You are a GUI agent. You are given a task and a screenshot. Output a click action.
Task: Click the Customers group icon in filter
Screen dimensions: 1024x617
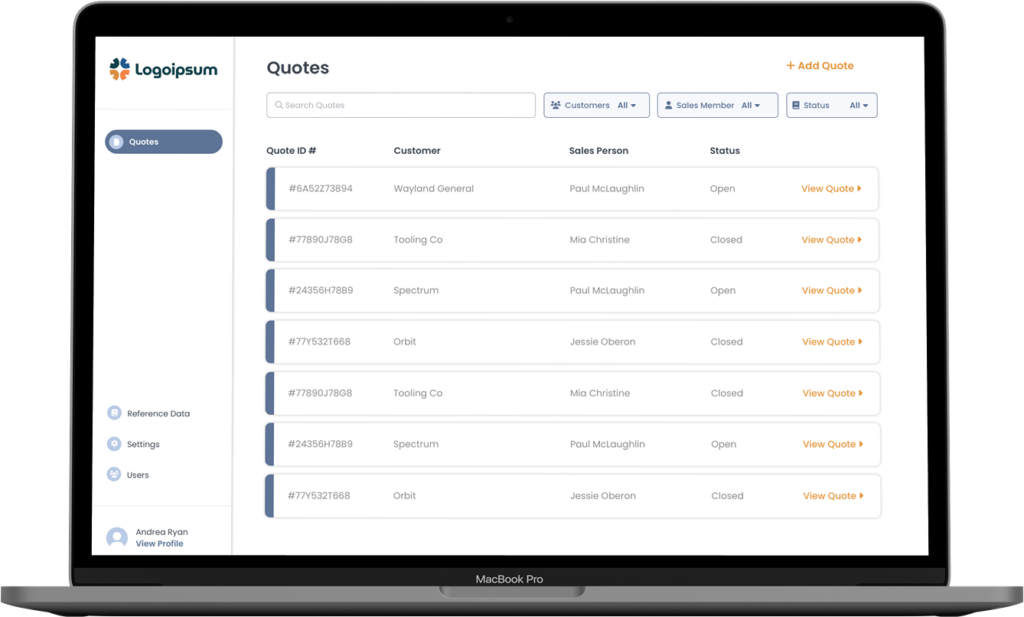click(x=555, y=105)
